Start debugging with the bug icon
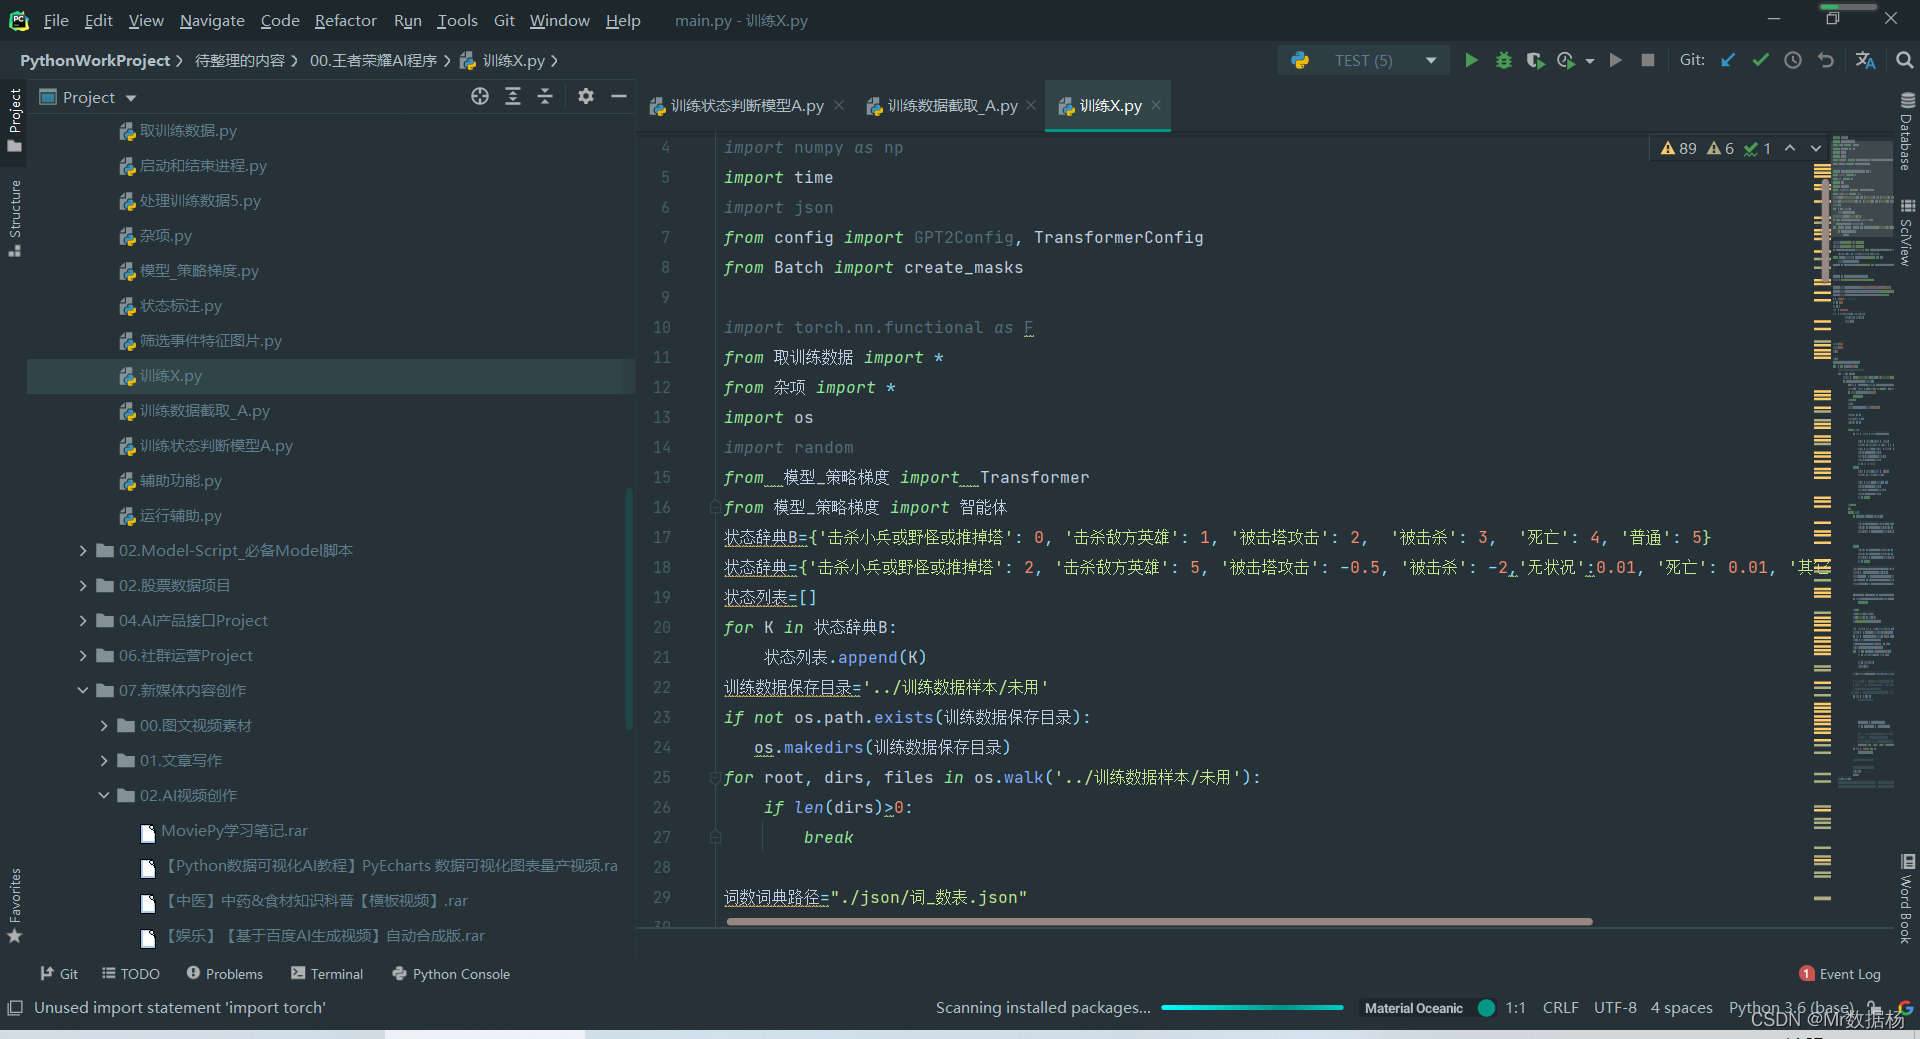The image size is (1920, 1039). (x=1503, y=61)
